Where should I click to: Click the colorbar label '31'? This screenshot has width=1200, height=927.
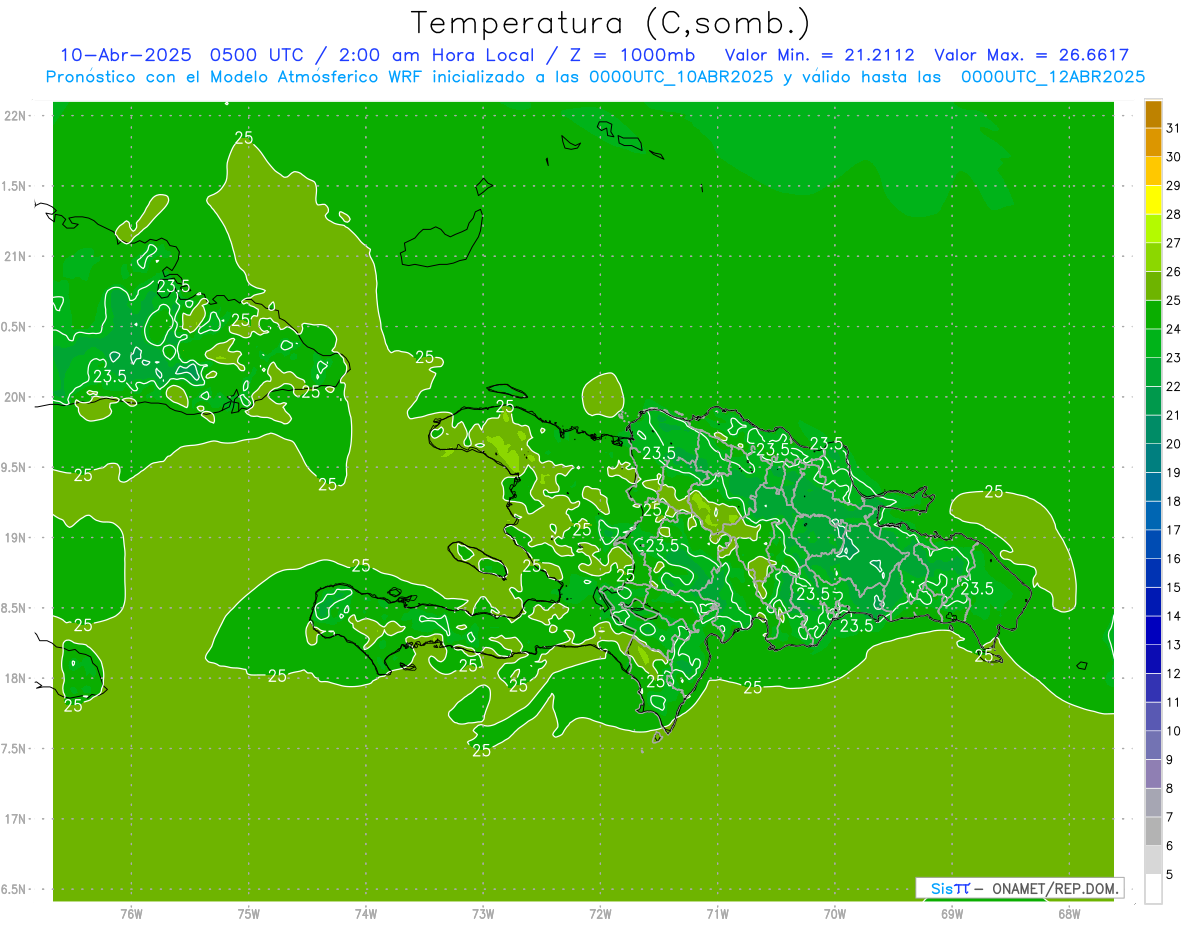[x=1173, y=128]
